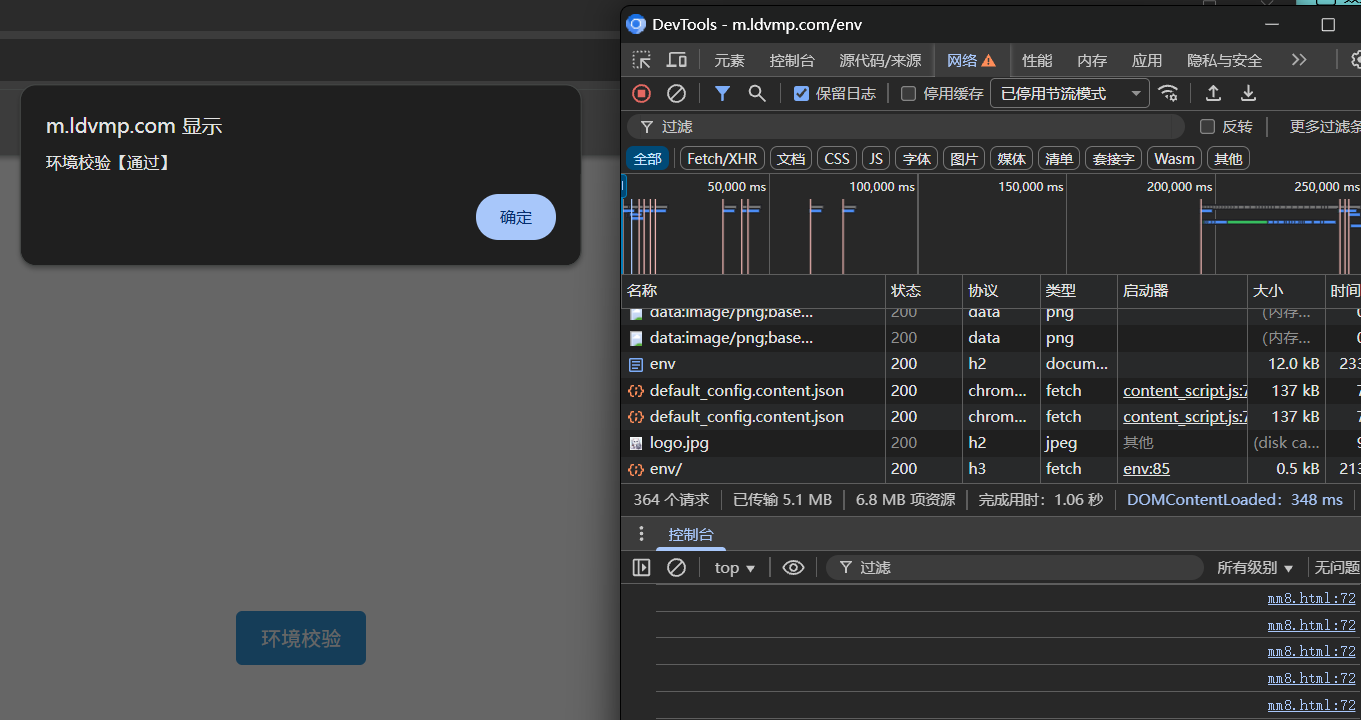1361x720 pixels.
Task: Open the 所有级别 log level dropdown
Action: pyautogui.click(x=1255, y=568)
